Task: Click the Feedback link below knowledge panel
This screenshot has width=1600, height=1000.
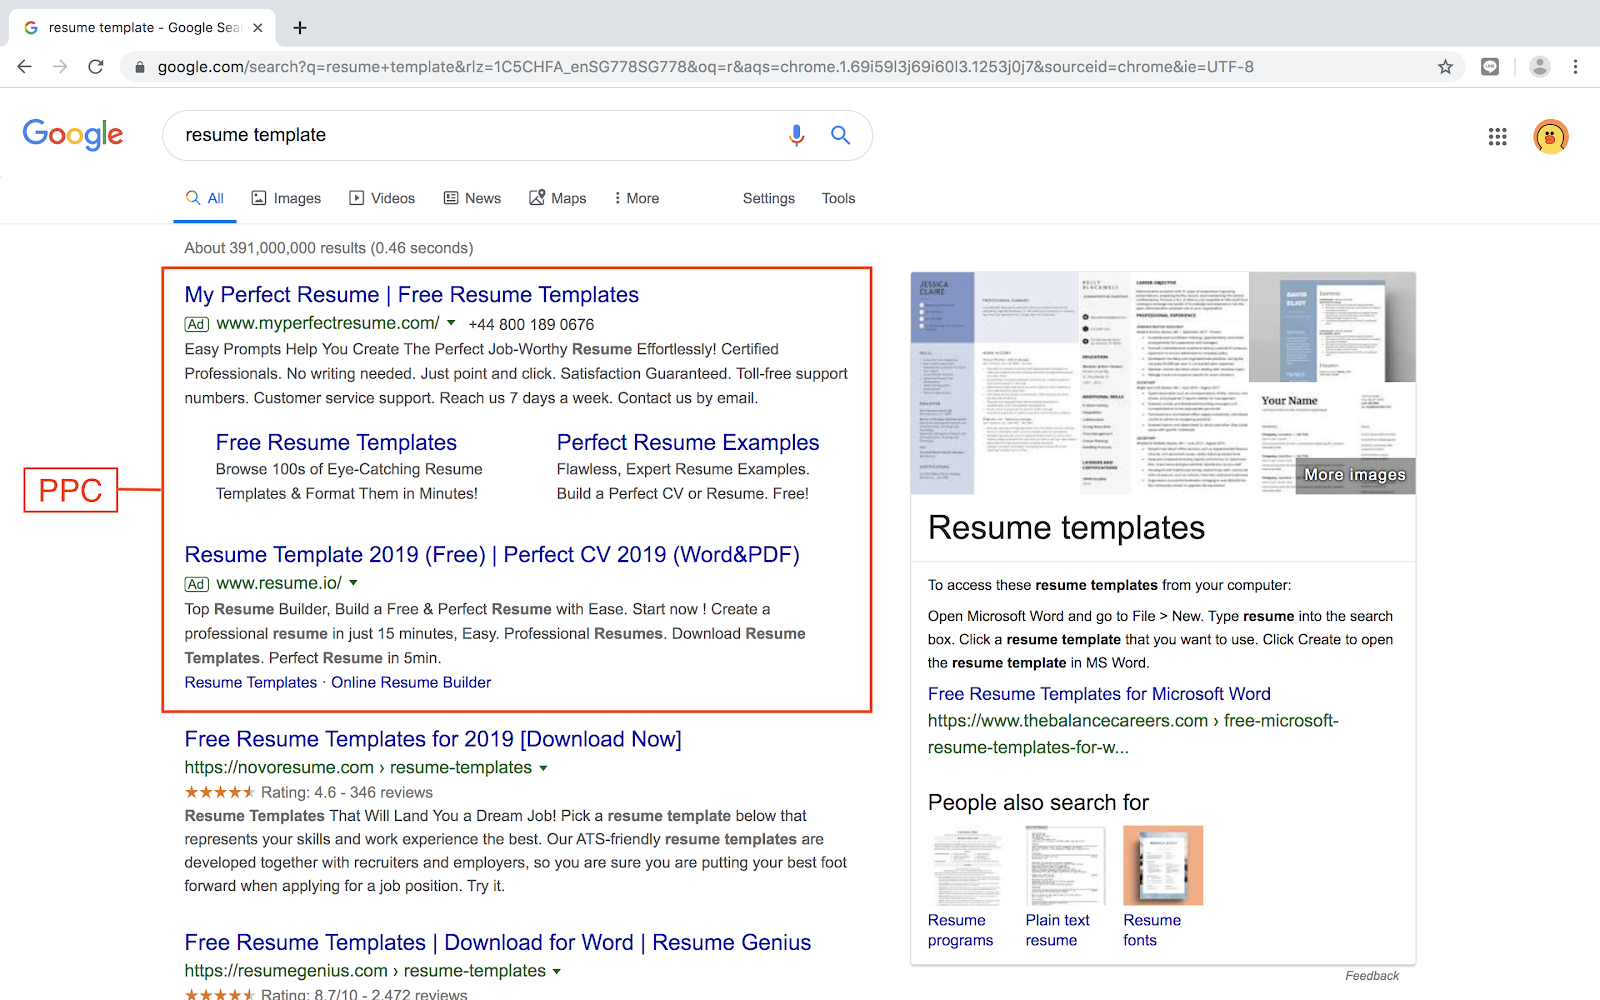Action: click(x=1372, y=976)
